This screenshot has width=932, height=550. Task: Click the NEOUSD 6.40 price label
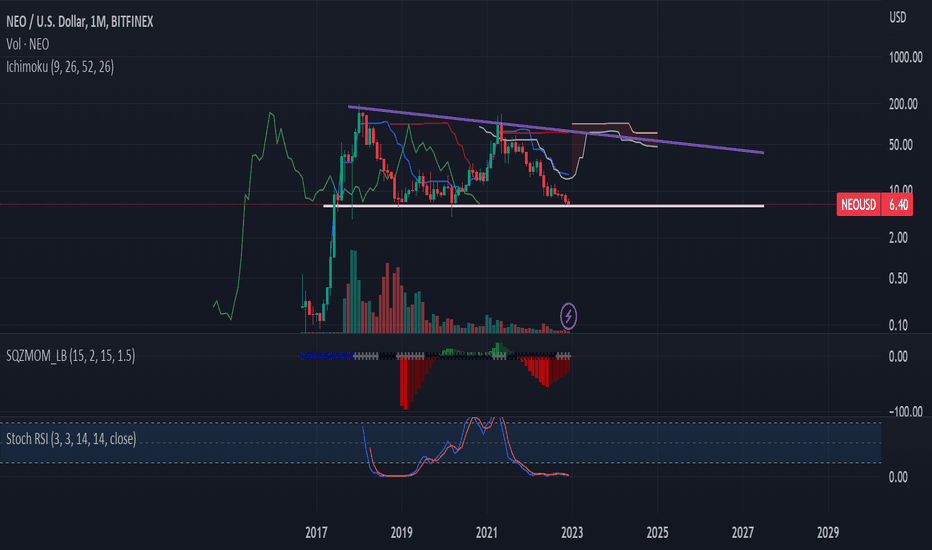(x=874, y=205)
